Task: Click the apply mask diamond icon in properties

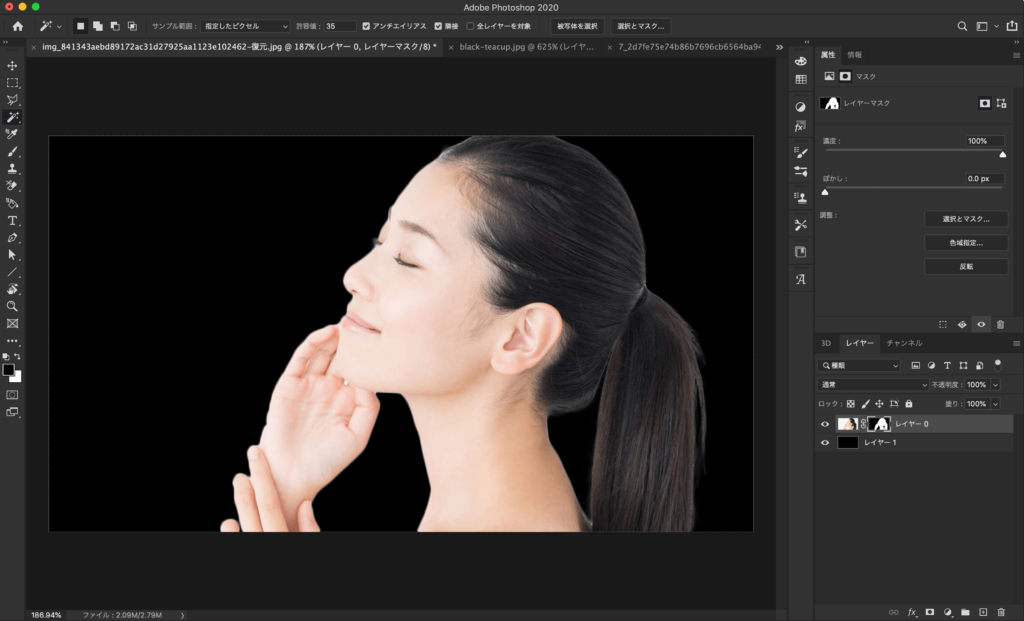Action: click(962, 325)
